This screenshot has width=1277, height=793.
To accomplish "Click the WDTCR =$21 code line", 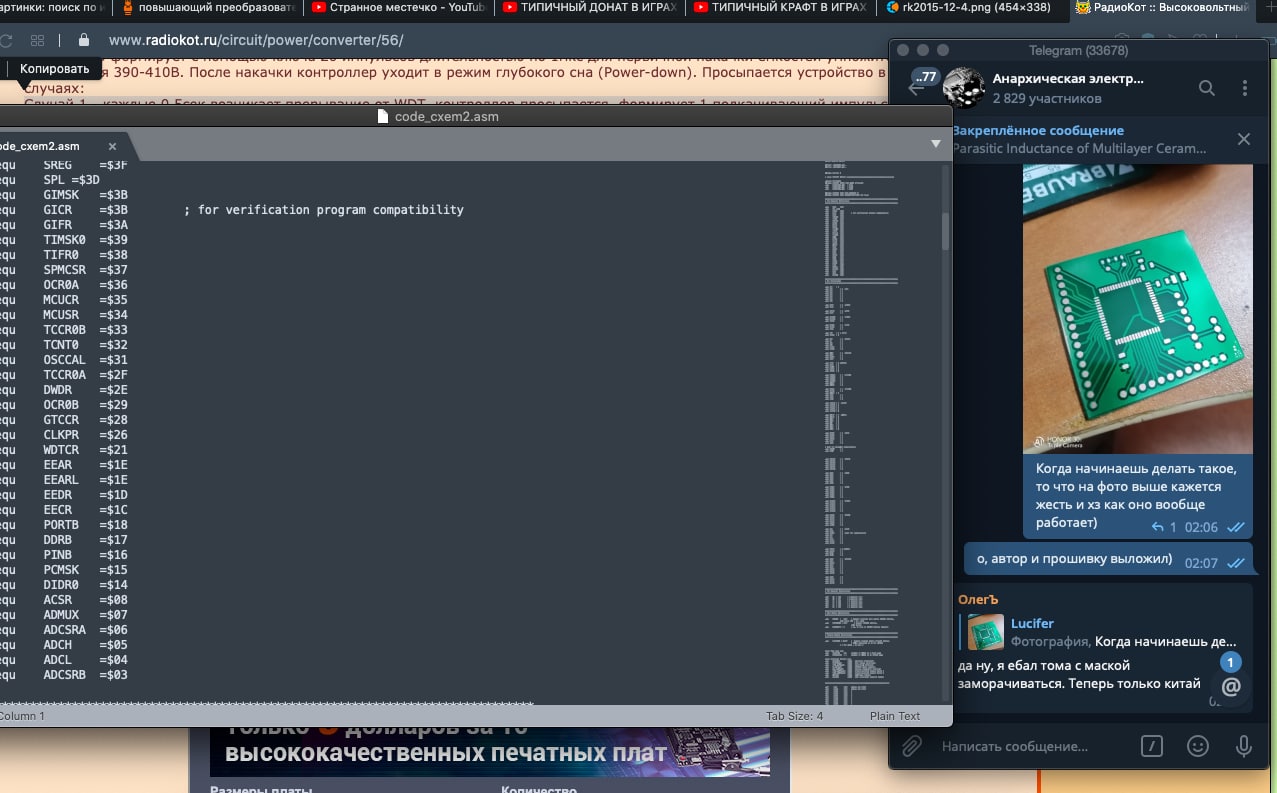I will [65, 450].
